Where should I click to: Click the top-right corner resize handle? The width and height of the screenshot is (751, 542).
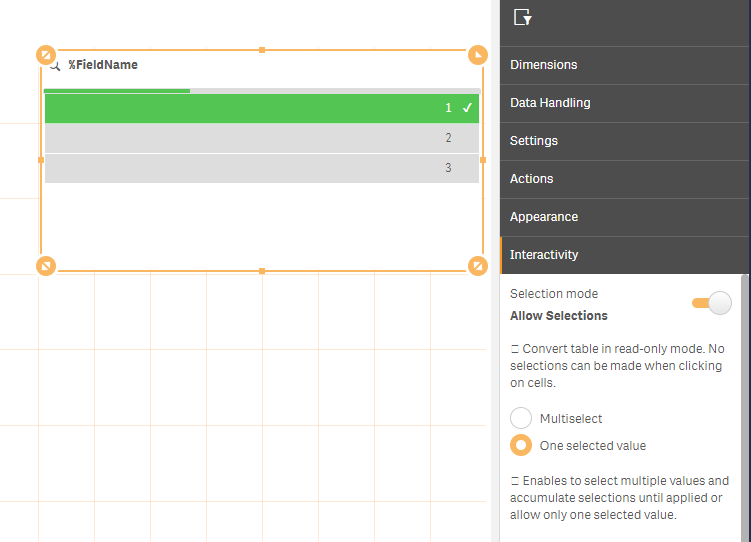[478, 54]
